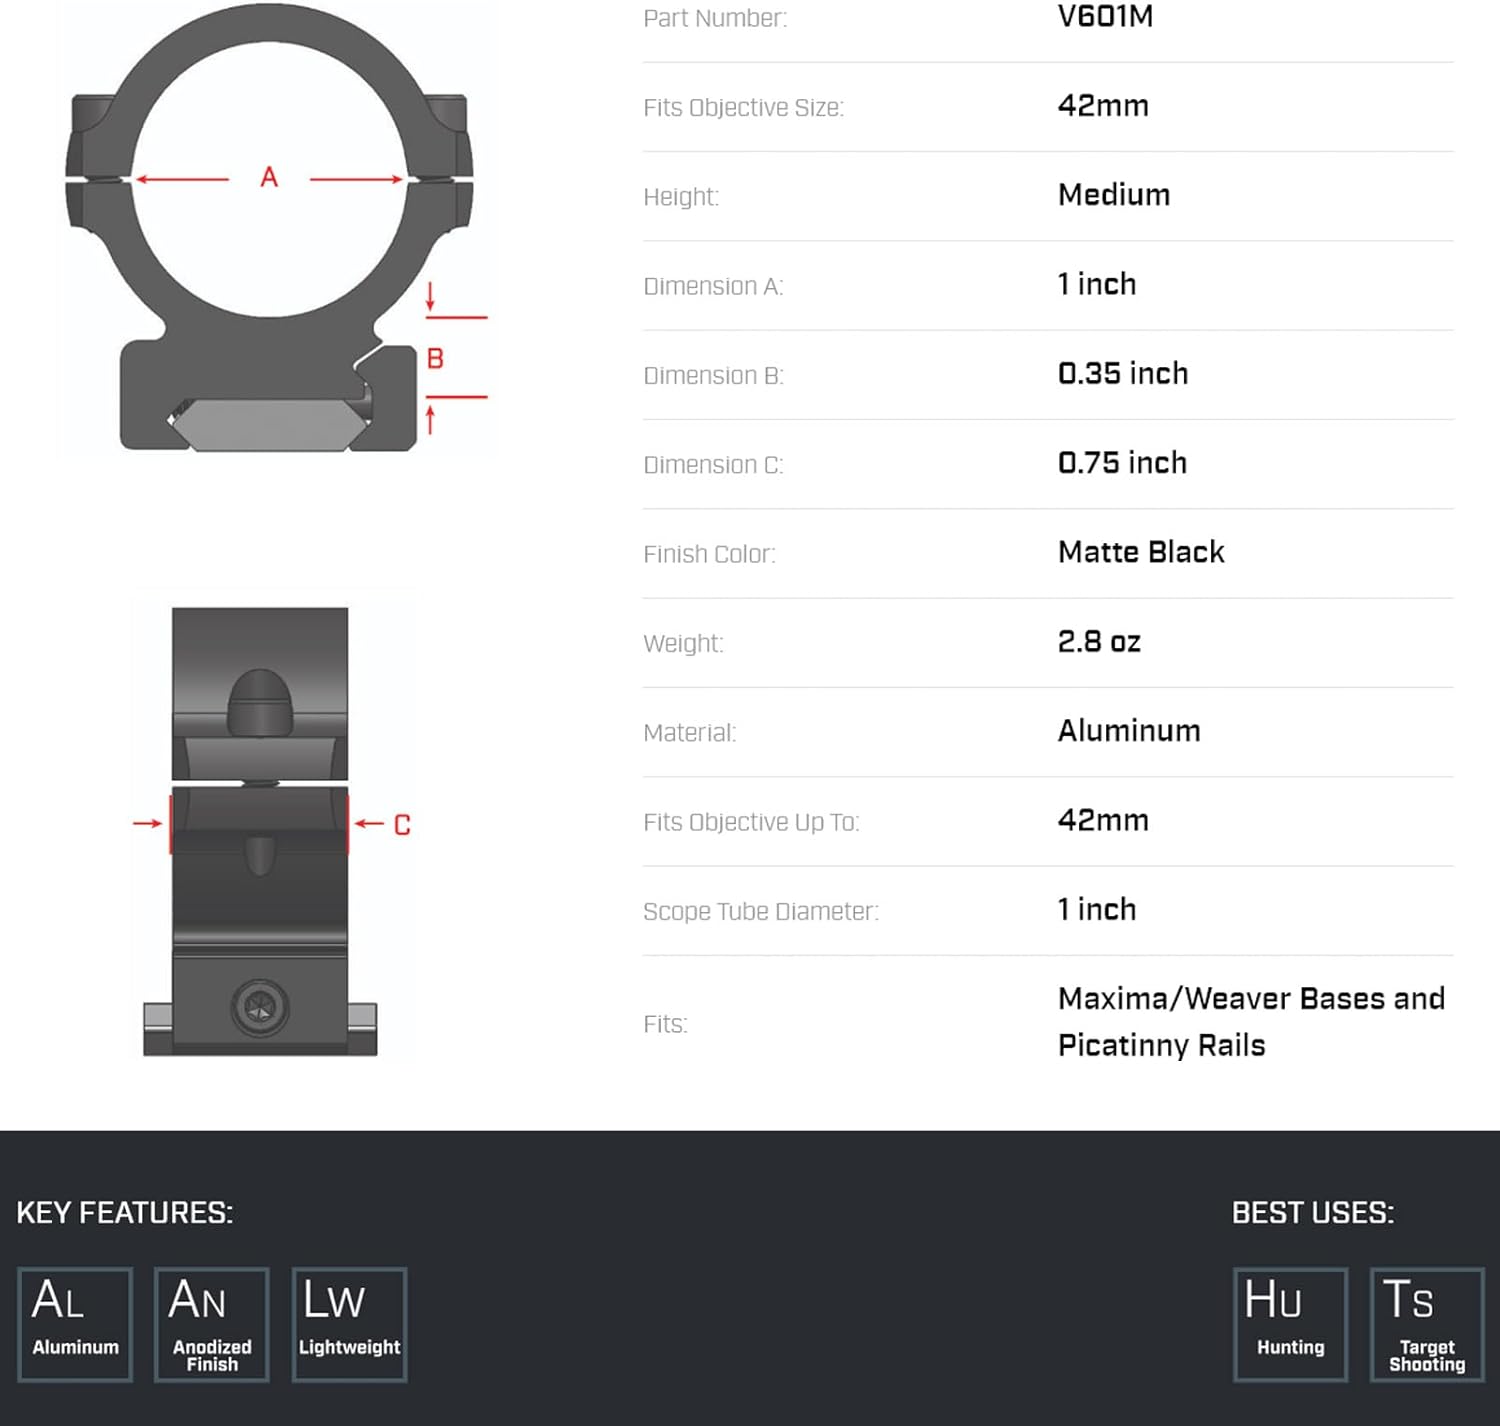Click the Material label

pyautogui.click(x=689, y=733)
